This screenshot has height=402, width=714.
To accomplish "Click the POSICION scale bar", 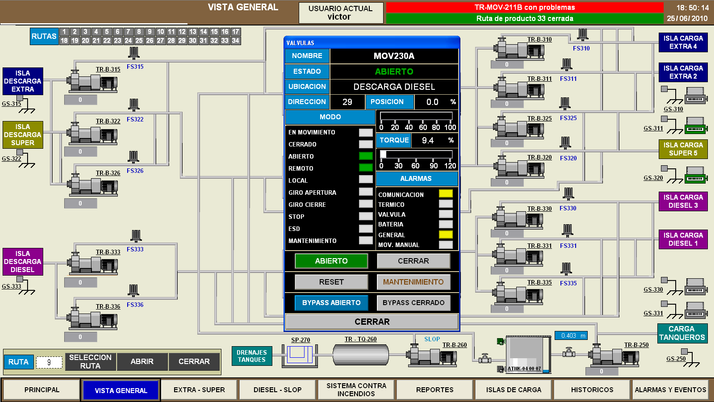I will tap(417, 116).
